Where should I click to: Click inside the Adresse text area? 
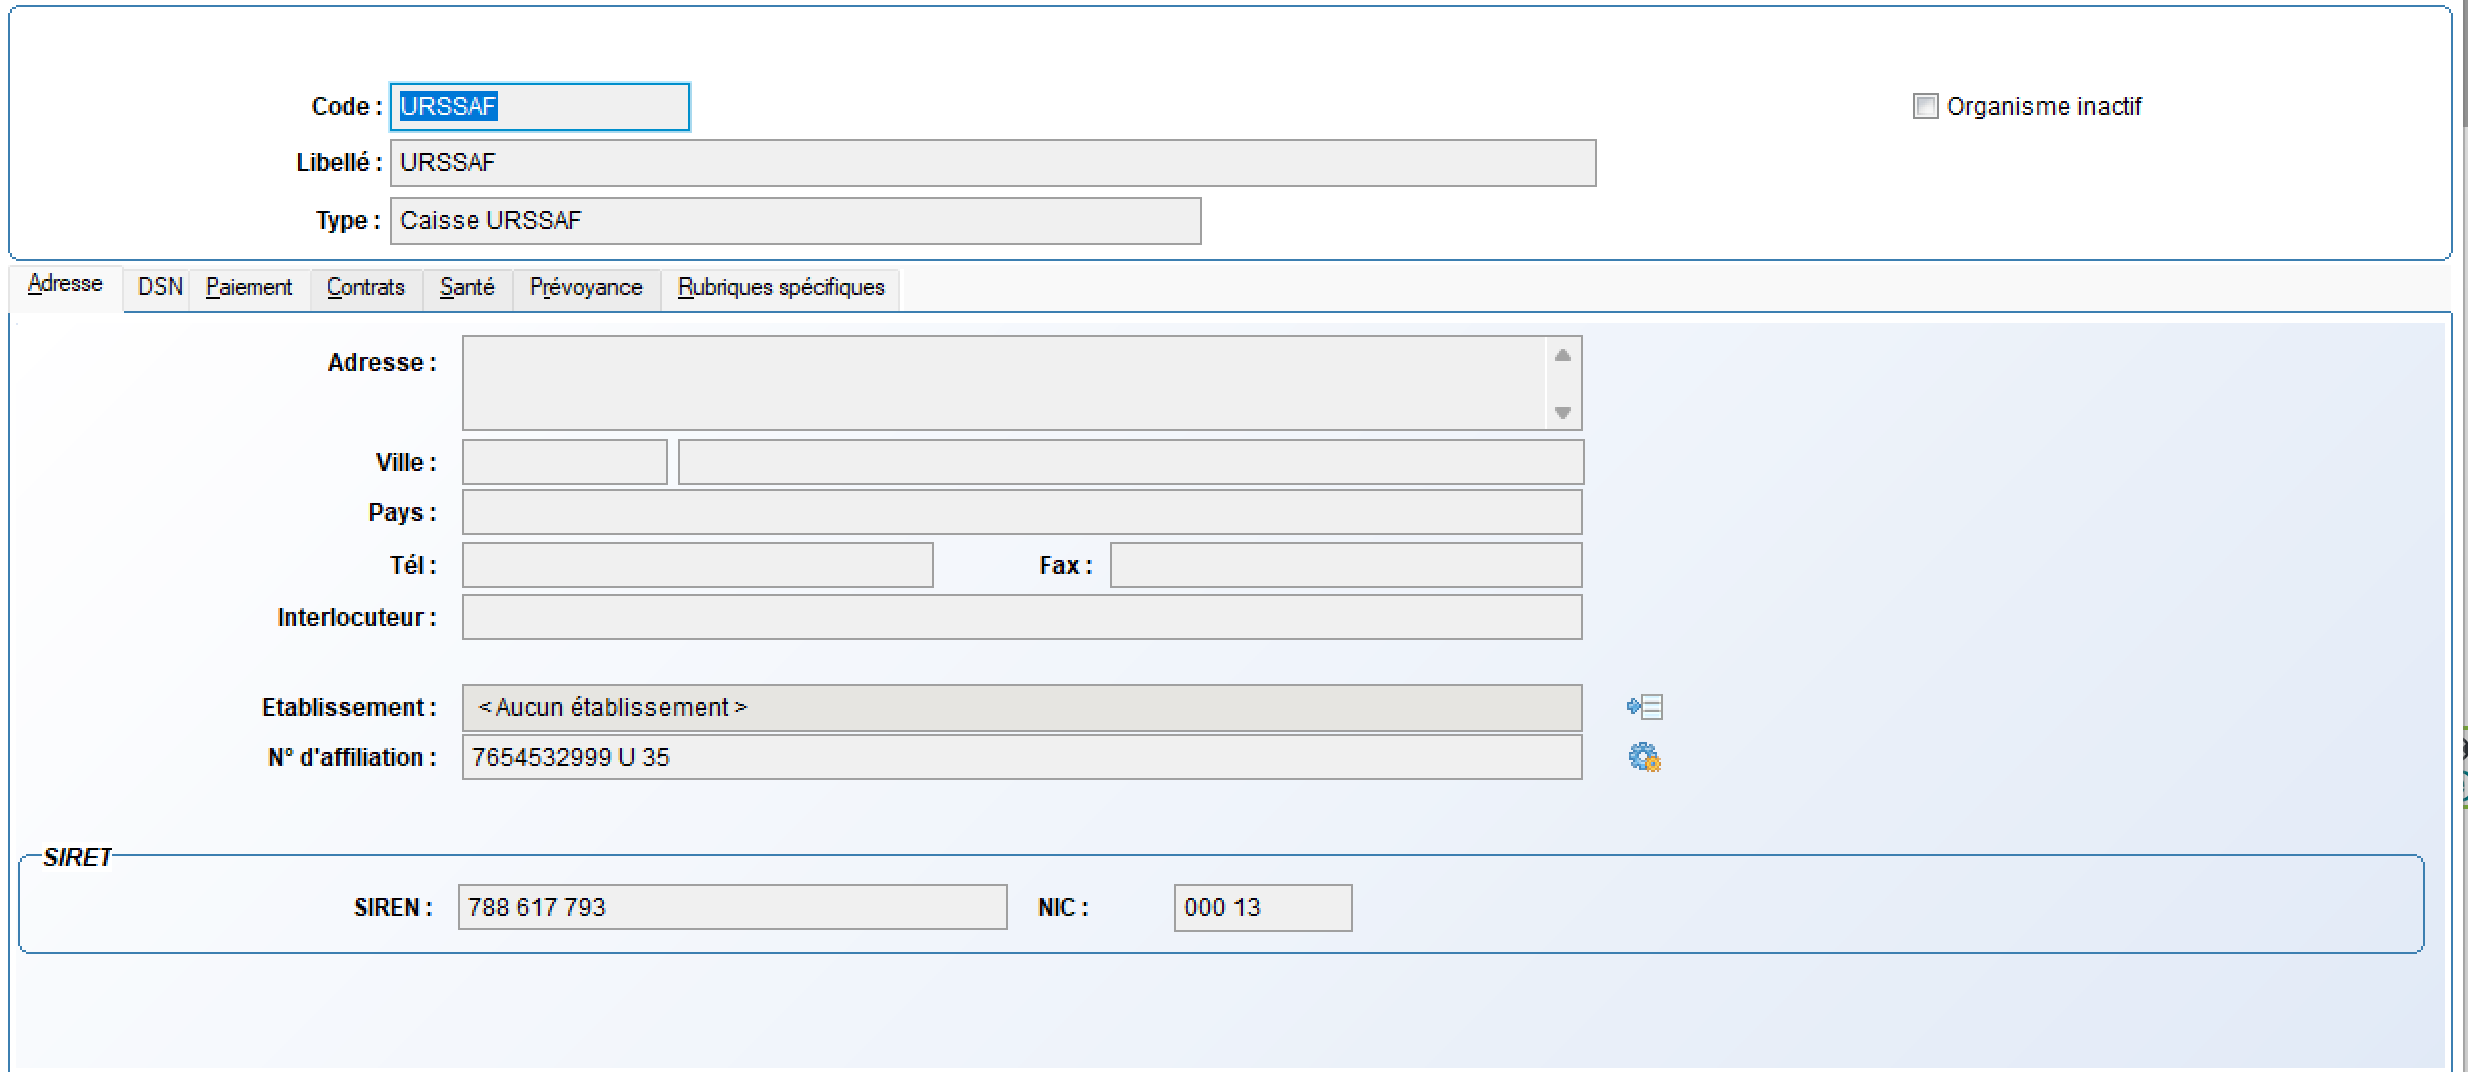[x=1004, y=383]
